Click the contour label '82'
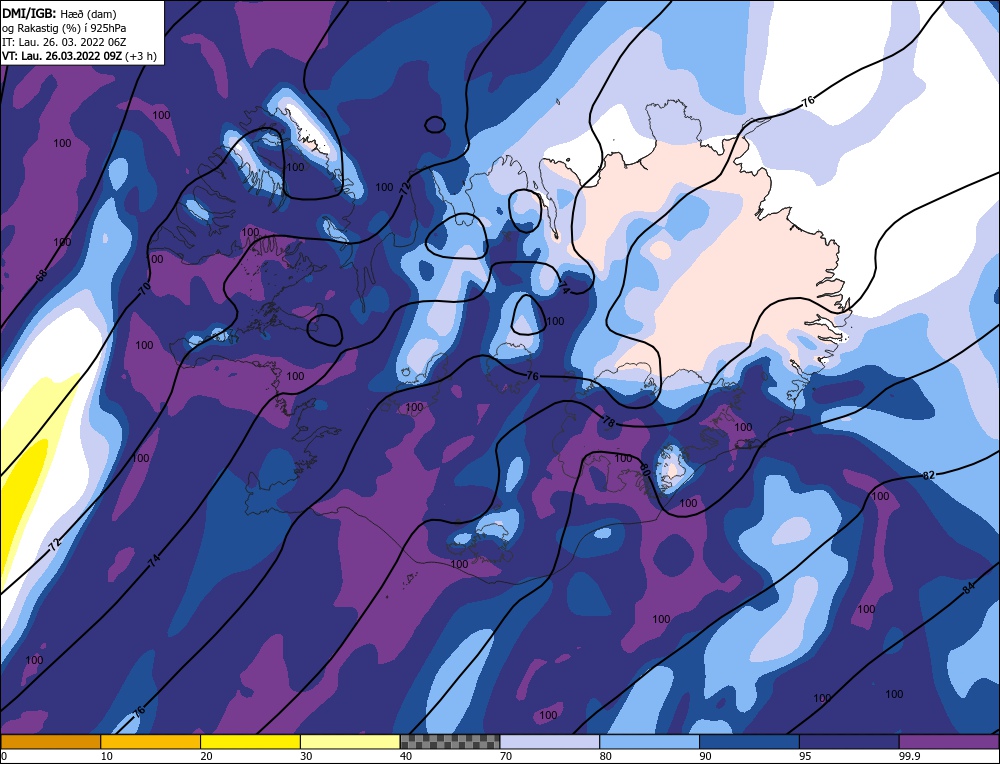The height and width of the screenshot is (764, 1000). [x=929, y=475]
